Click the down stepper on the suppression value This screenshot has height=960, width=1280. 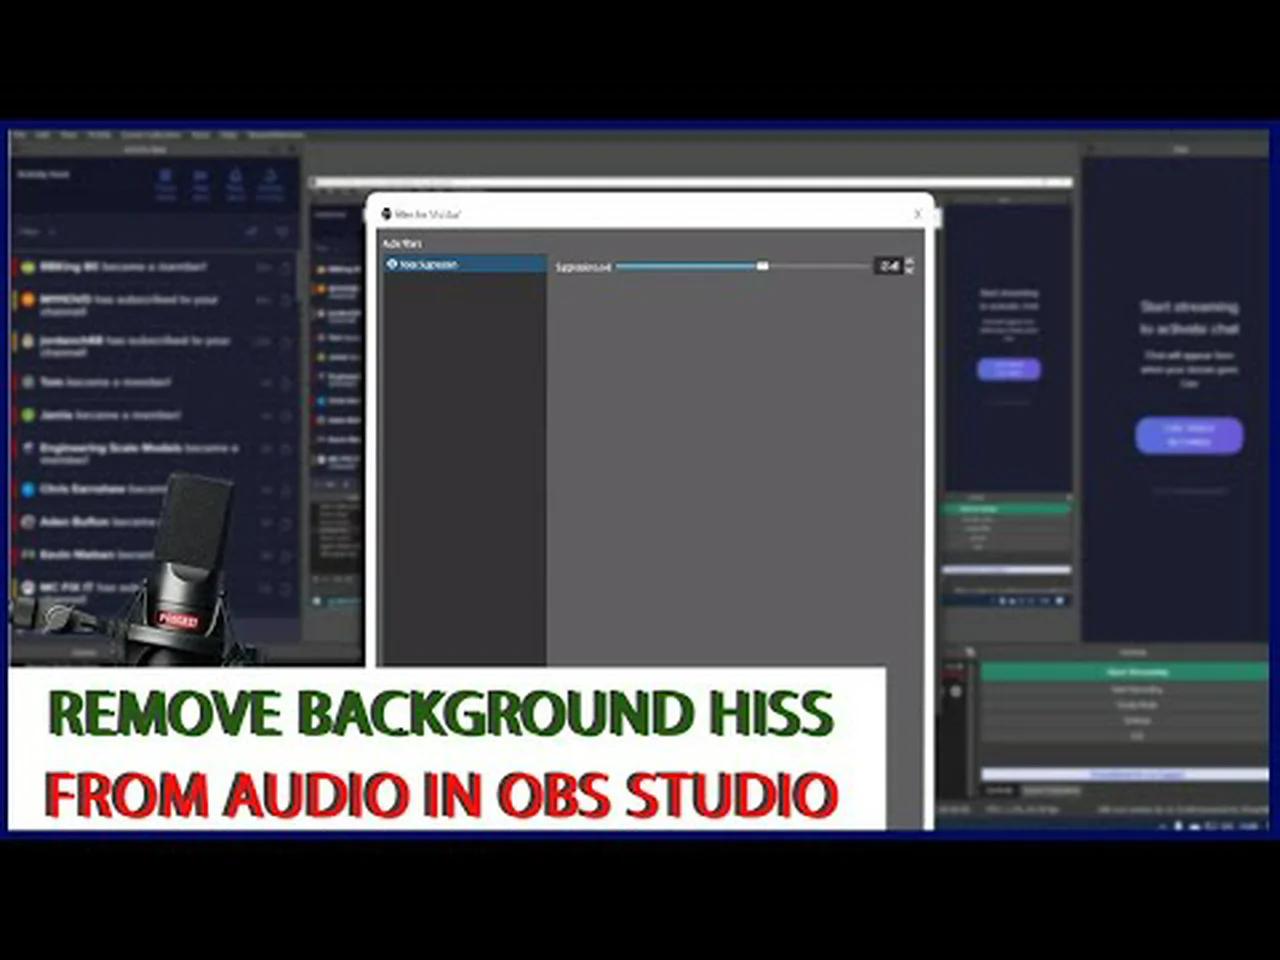pos(909,269)
